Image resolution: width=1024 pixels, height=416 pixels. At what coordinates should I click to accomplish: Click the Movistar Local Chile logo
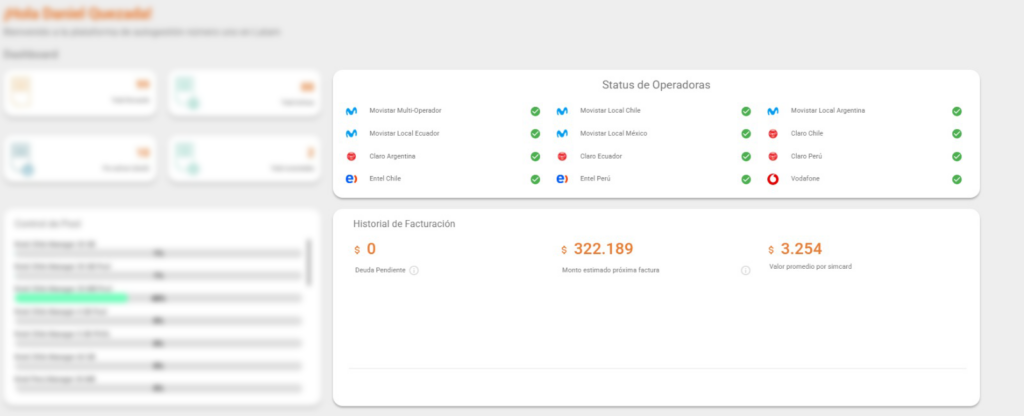[562, 111]
